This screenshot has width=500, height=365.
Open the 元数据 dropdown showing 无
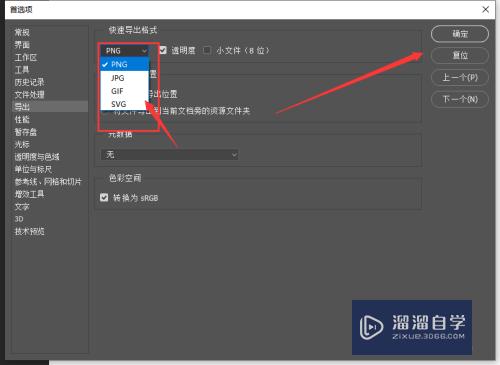pyautogui.click(x=169, y=155)
